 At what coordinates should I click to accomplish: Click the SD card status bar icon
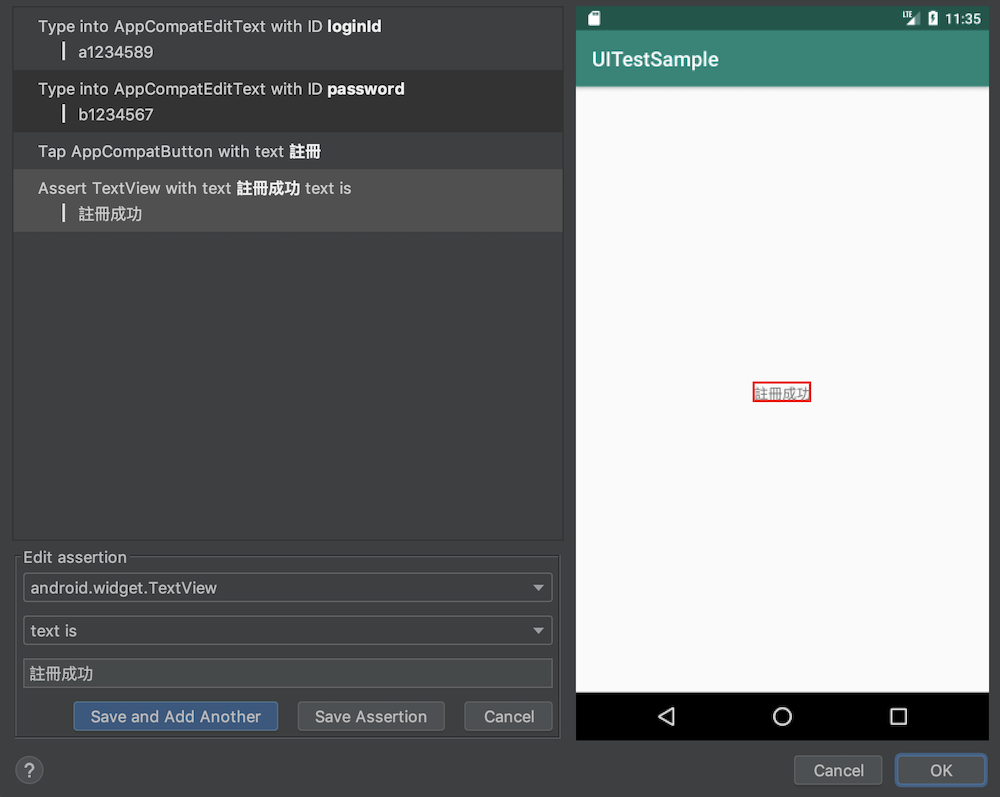(x=594, y=18)
